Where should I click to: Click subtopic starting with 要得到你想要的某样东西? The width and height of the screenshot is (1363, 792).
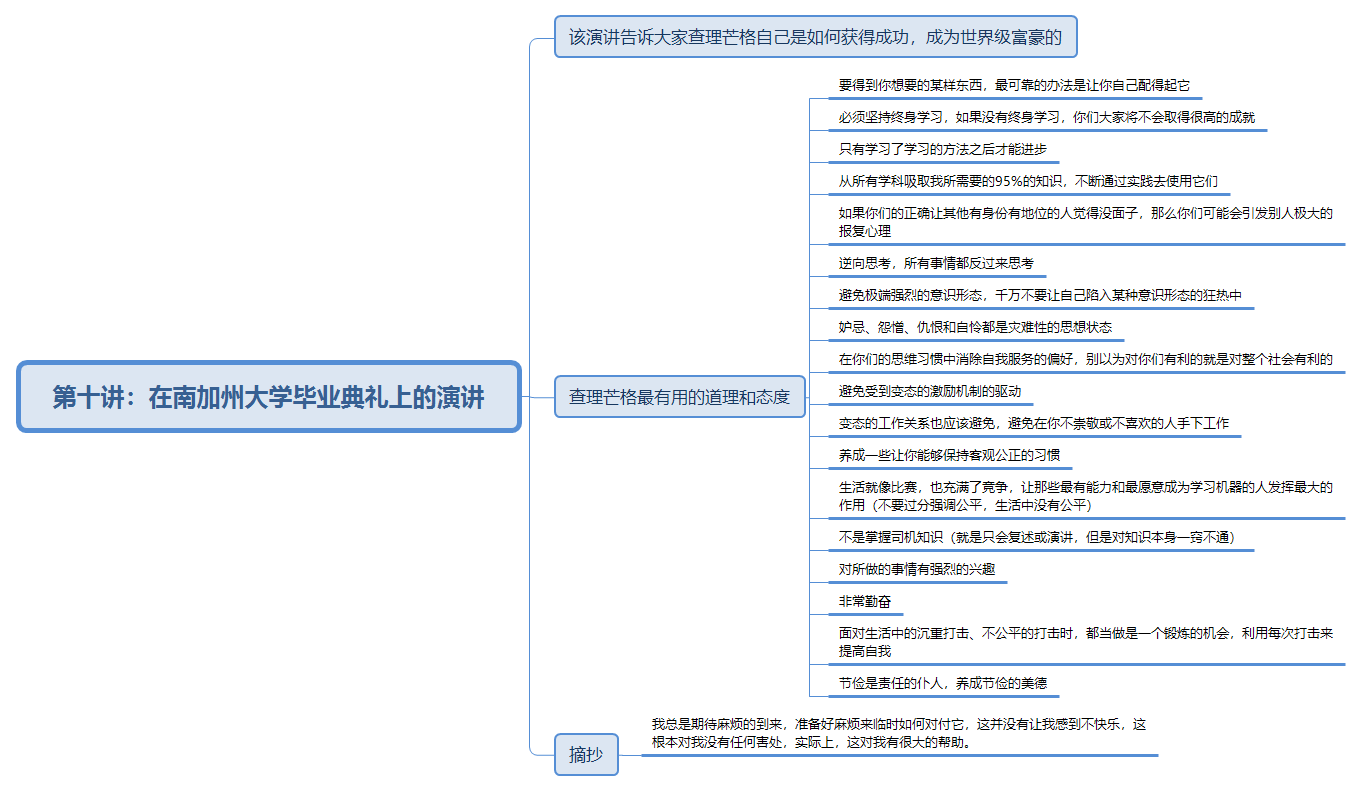(1014, 85)
